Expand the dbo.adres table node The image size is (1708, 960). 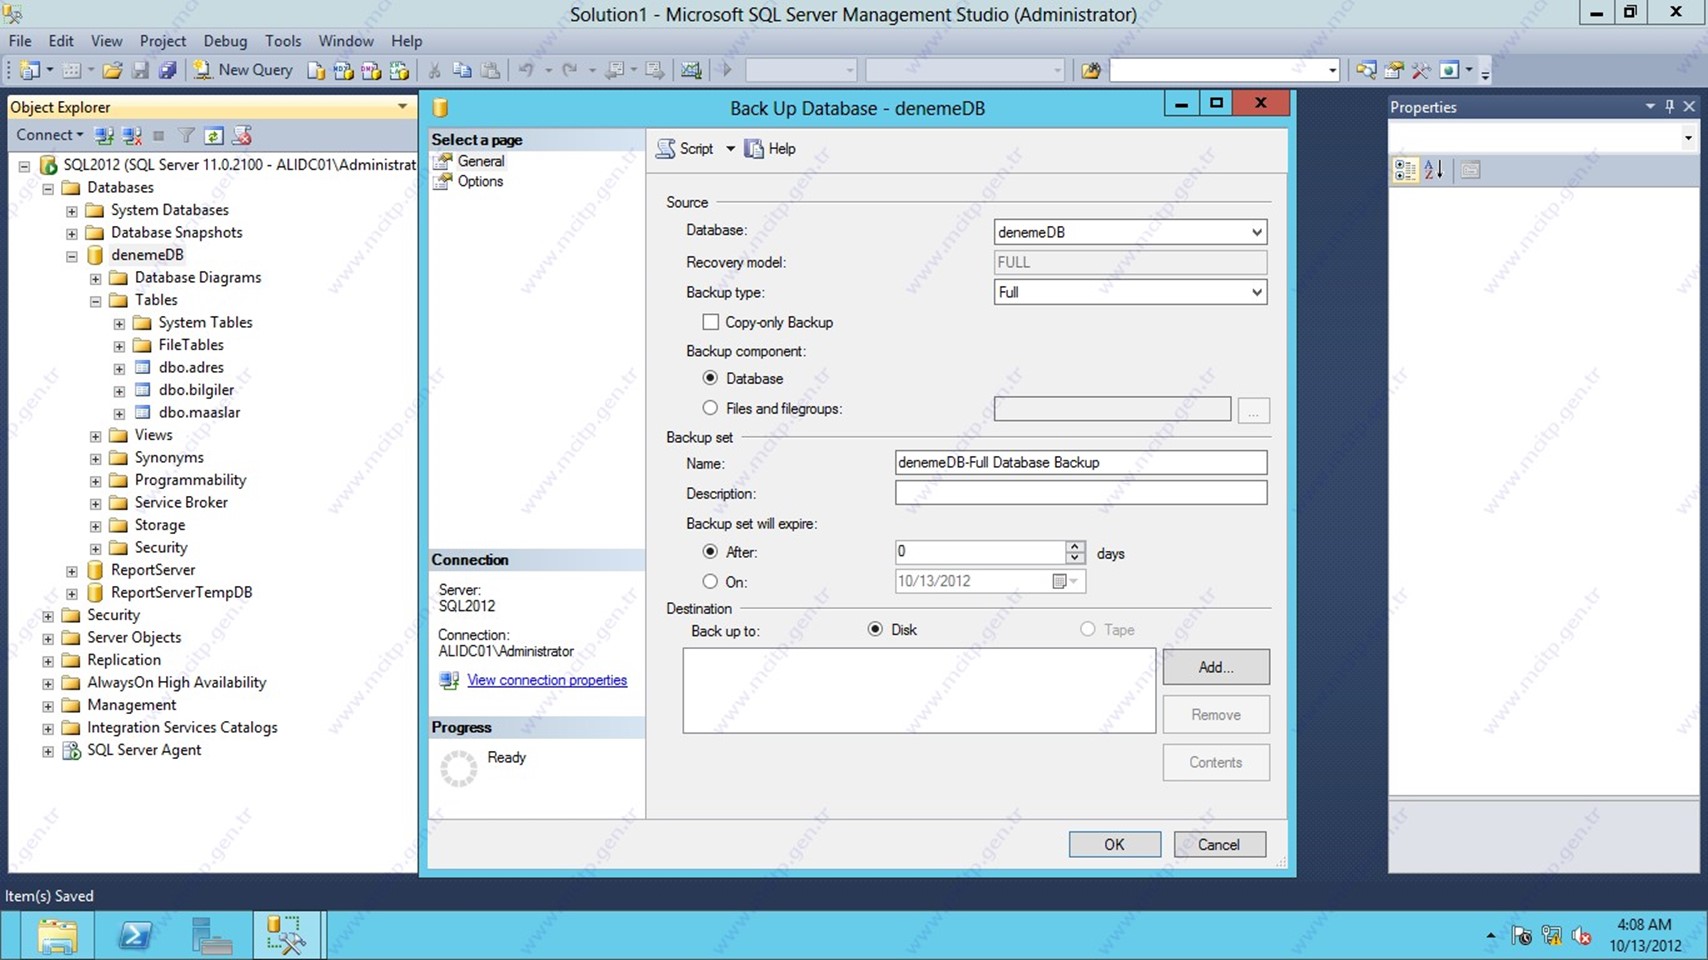[x=119, y=369]
